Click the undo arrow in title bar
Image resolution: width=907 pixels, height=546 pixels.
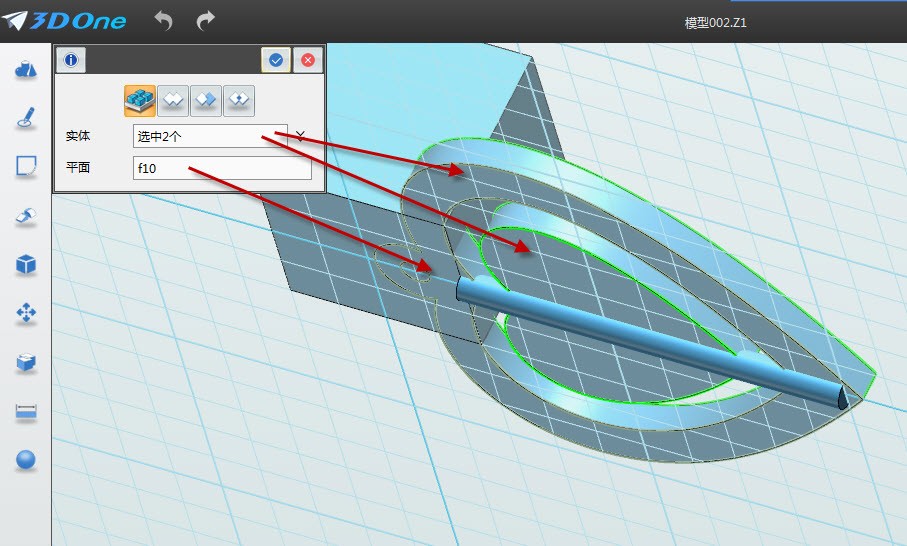pyautogui.click(x=164, y=19)
